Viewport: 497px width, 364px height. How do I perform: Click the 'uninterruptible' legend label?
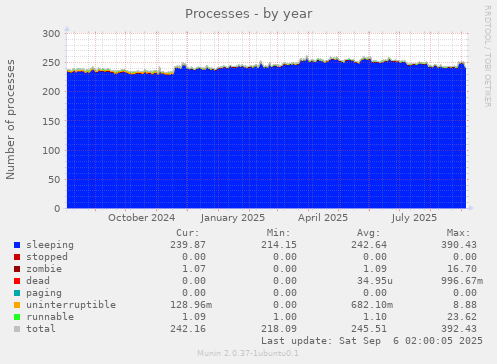(71, 305)
